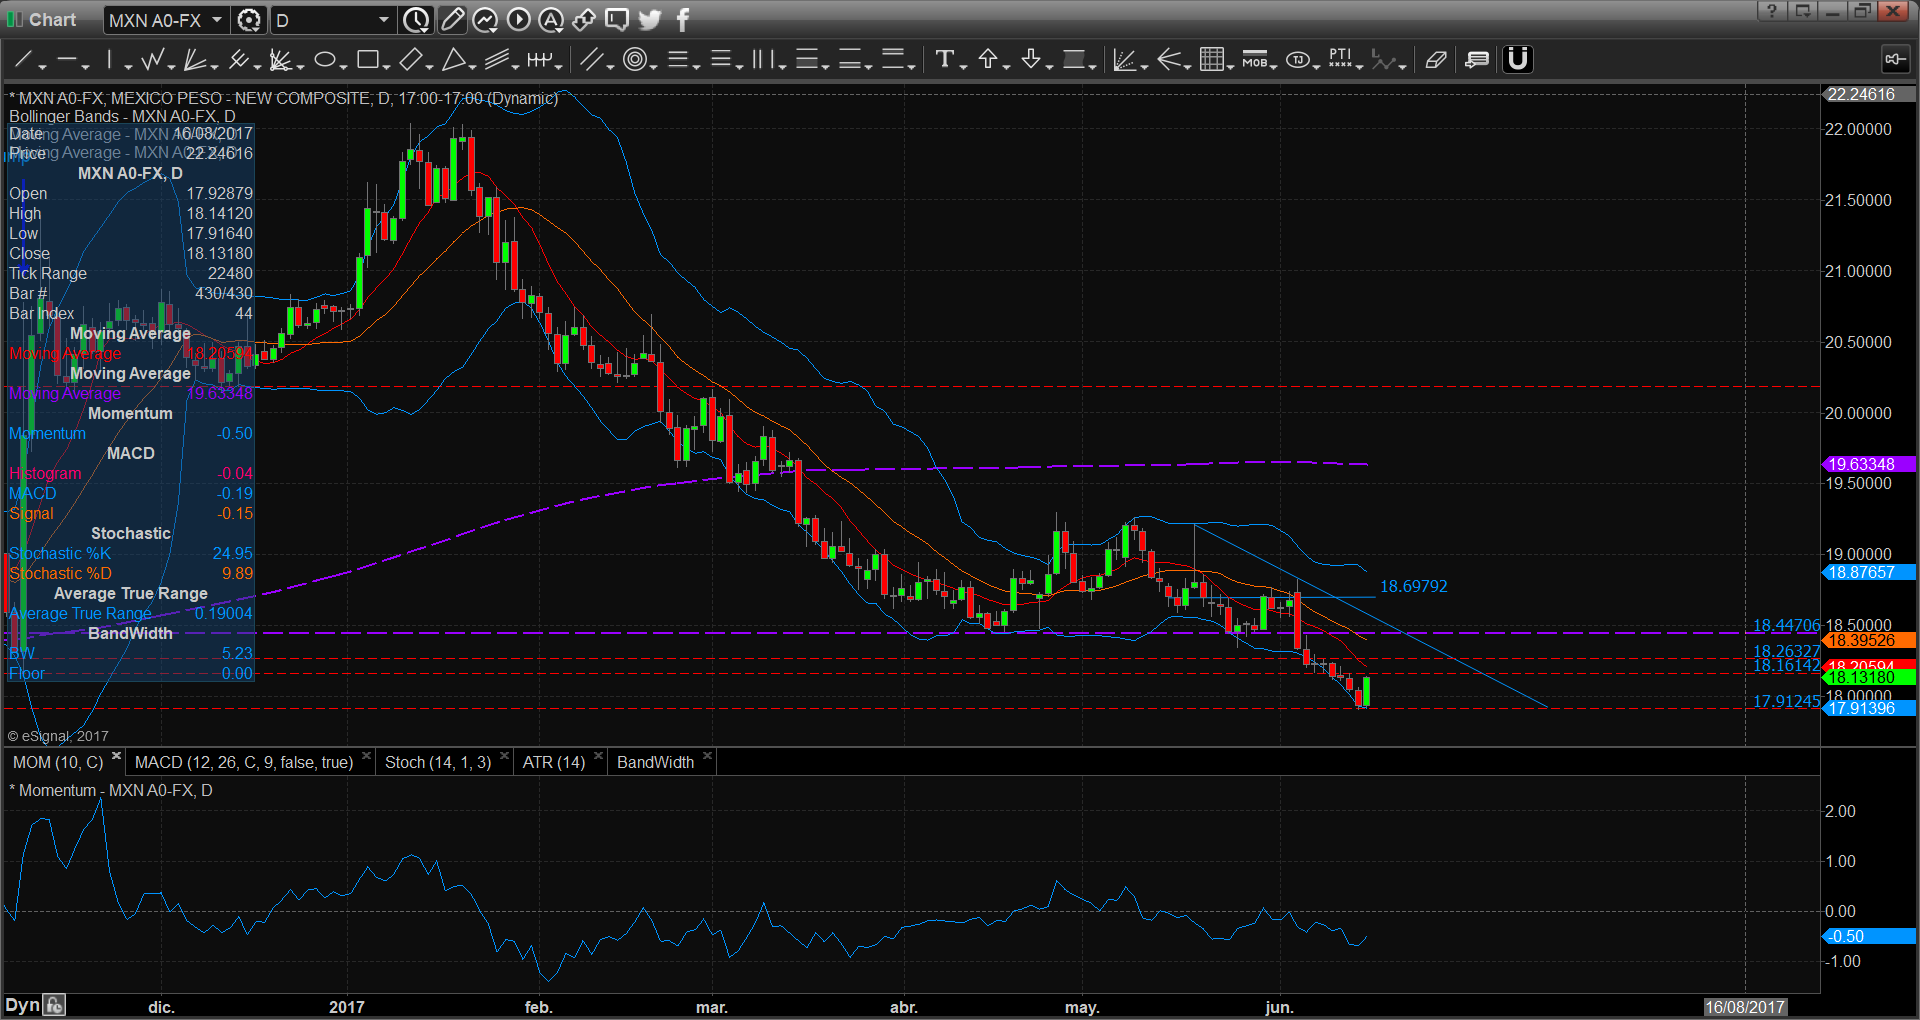
Task: Select the Text annotation tool
Action: (944, 60)
